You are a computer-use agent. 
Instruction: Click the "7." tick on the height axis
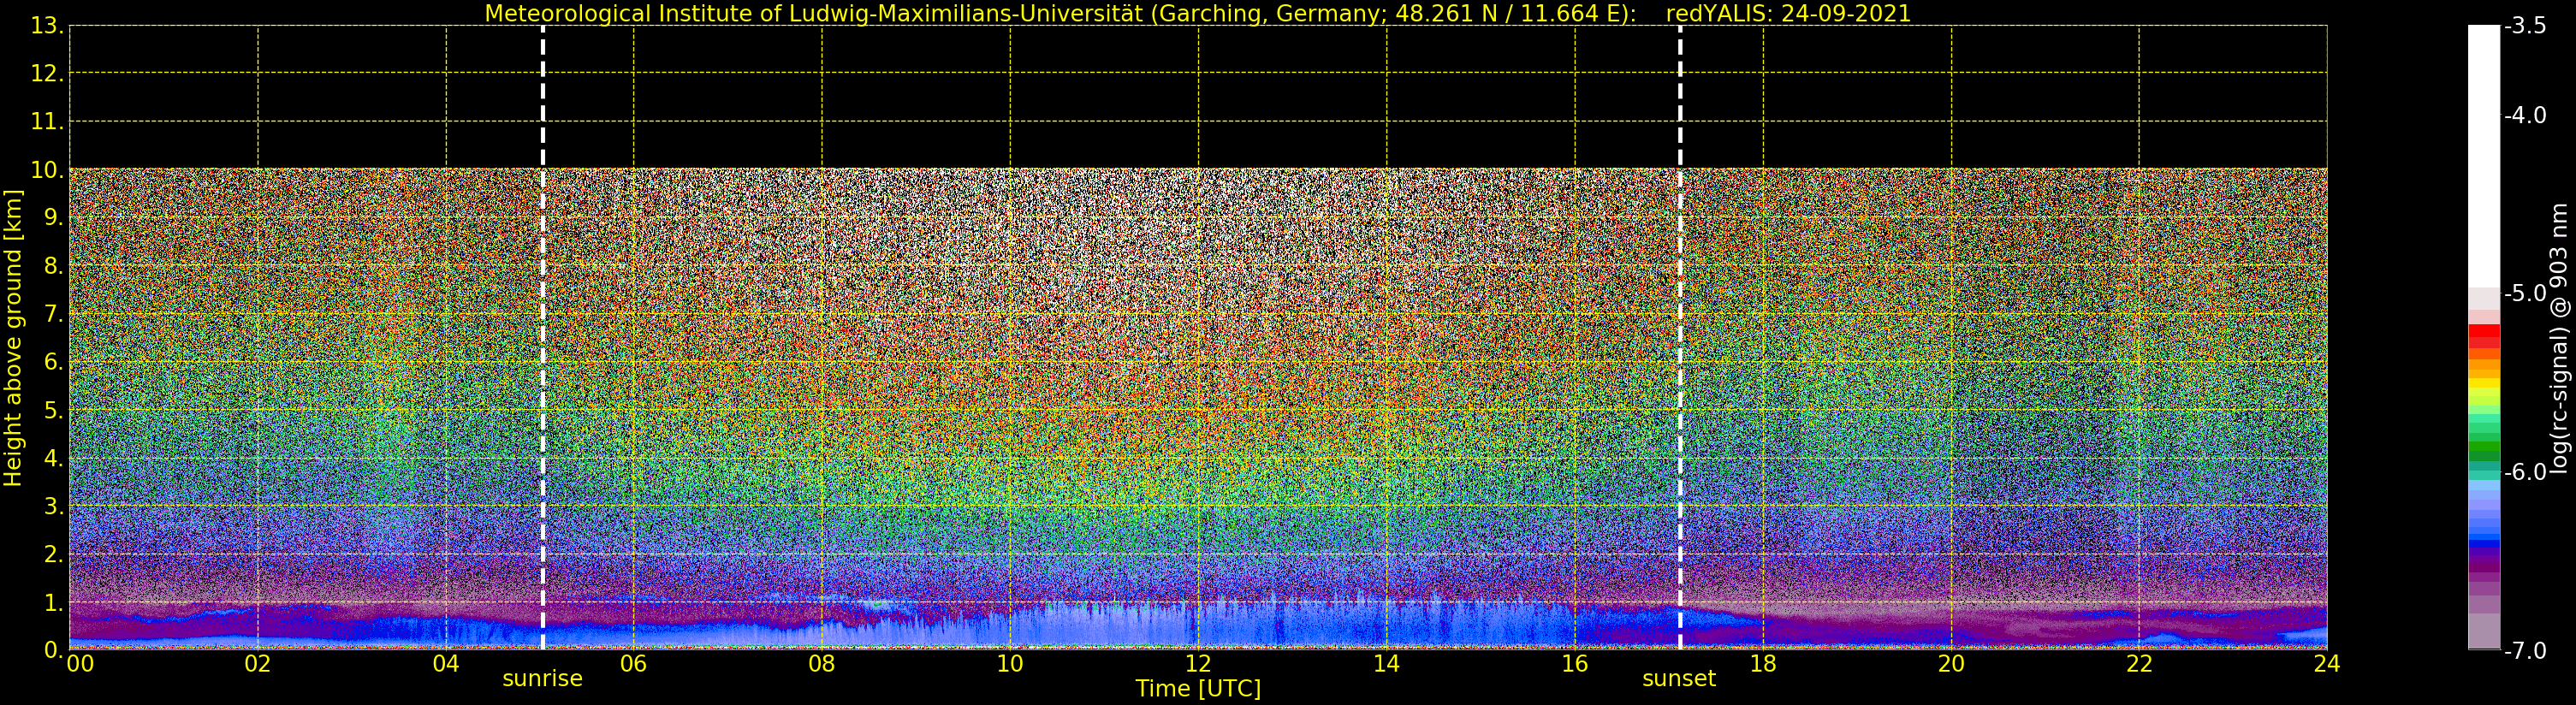[54, 314]
